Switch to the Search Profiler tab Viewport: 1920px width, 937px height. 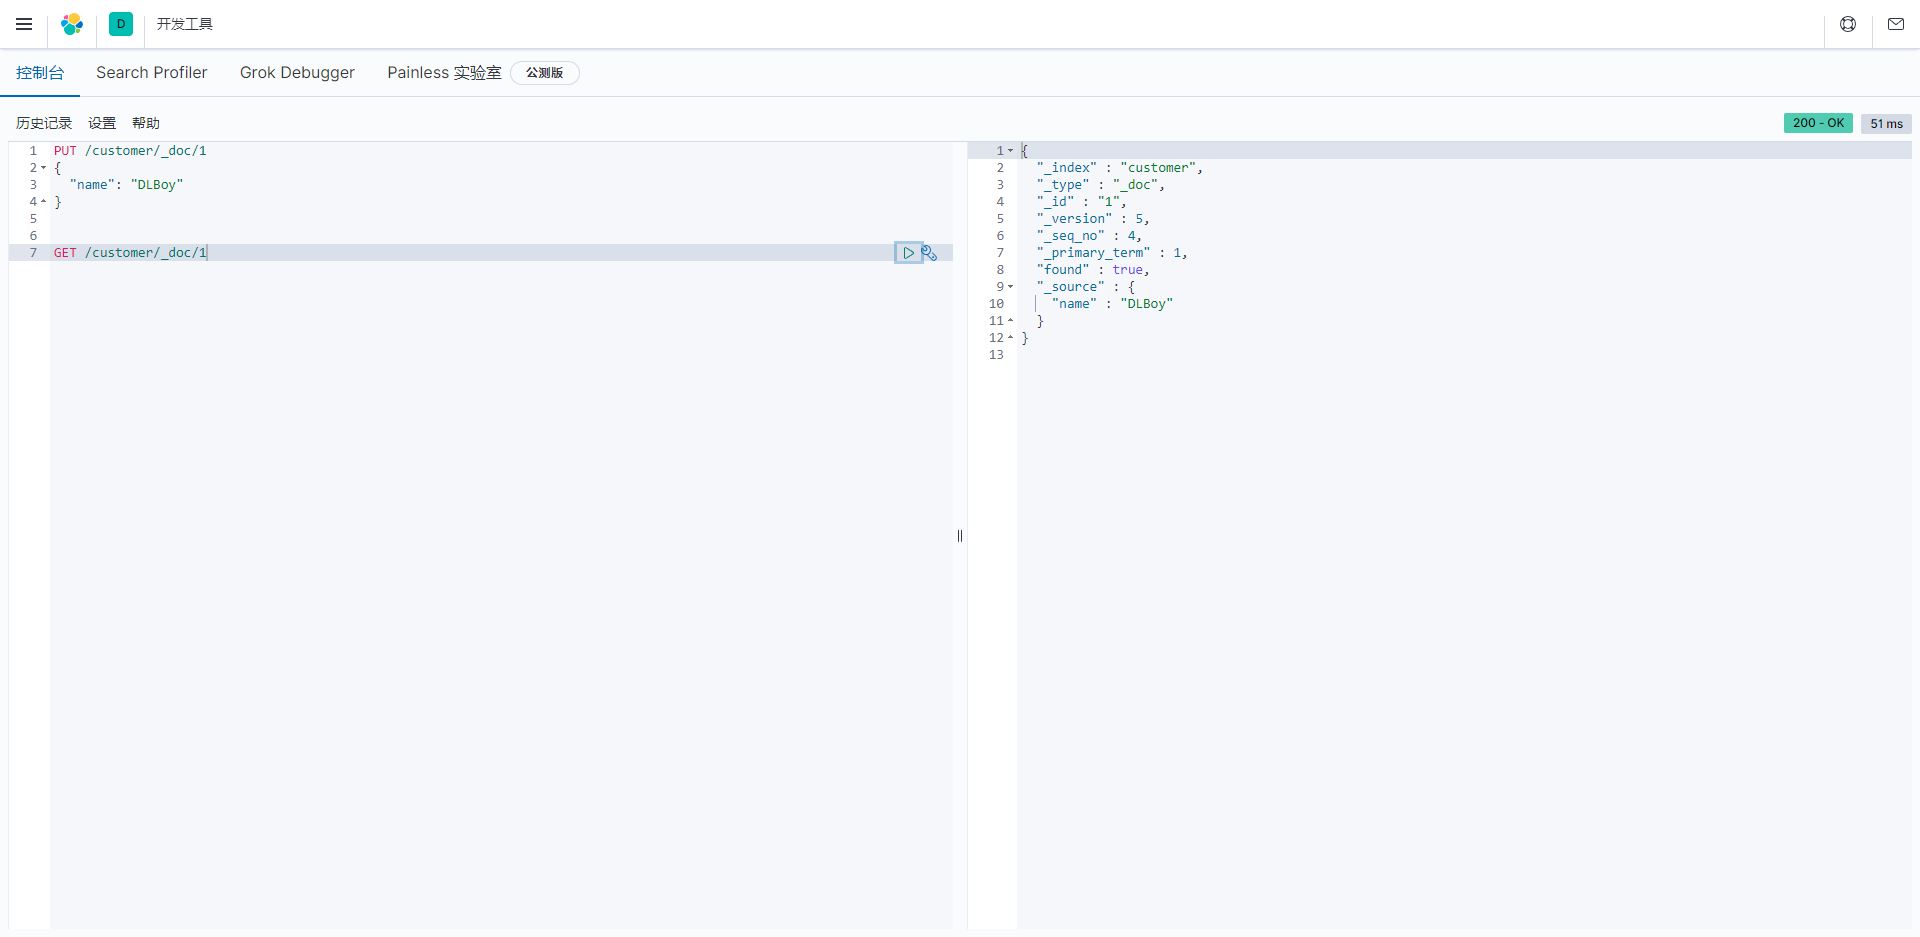tap(151, 73)
